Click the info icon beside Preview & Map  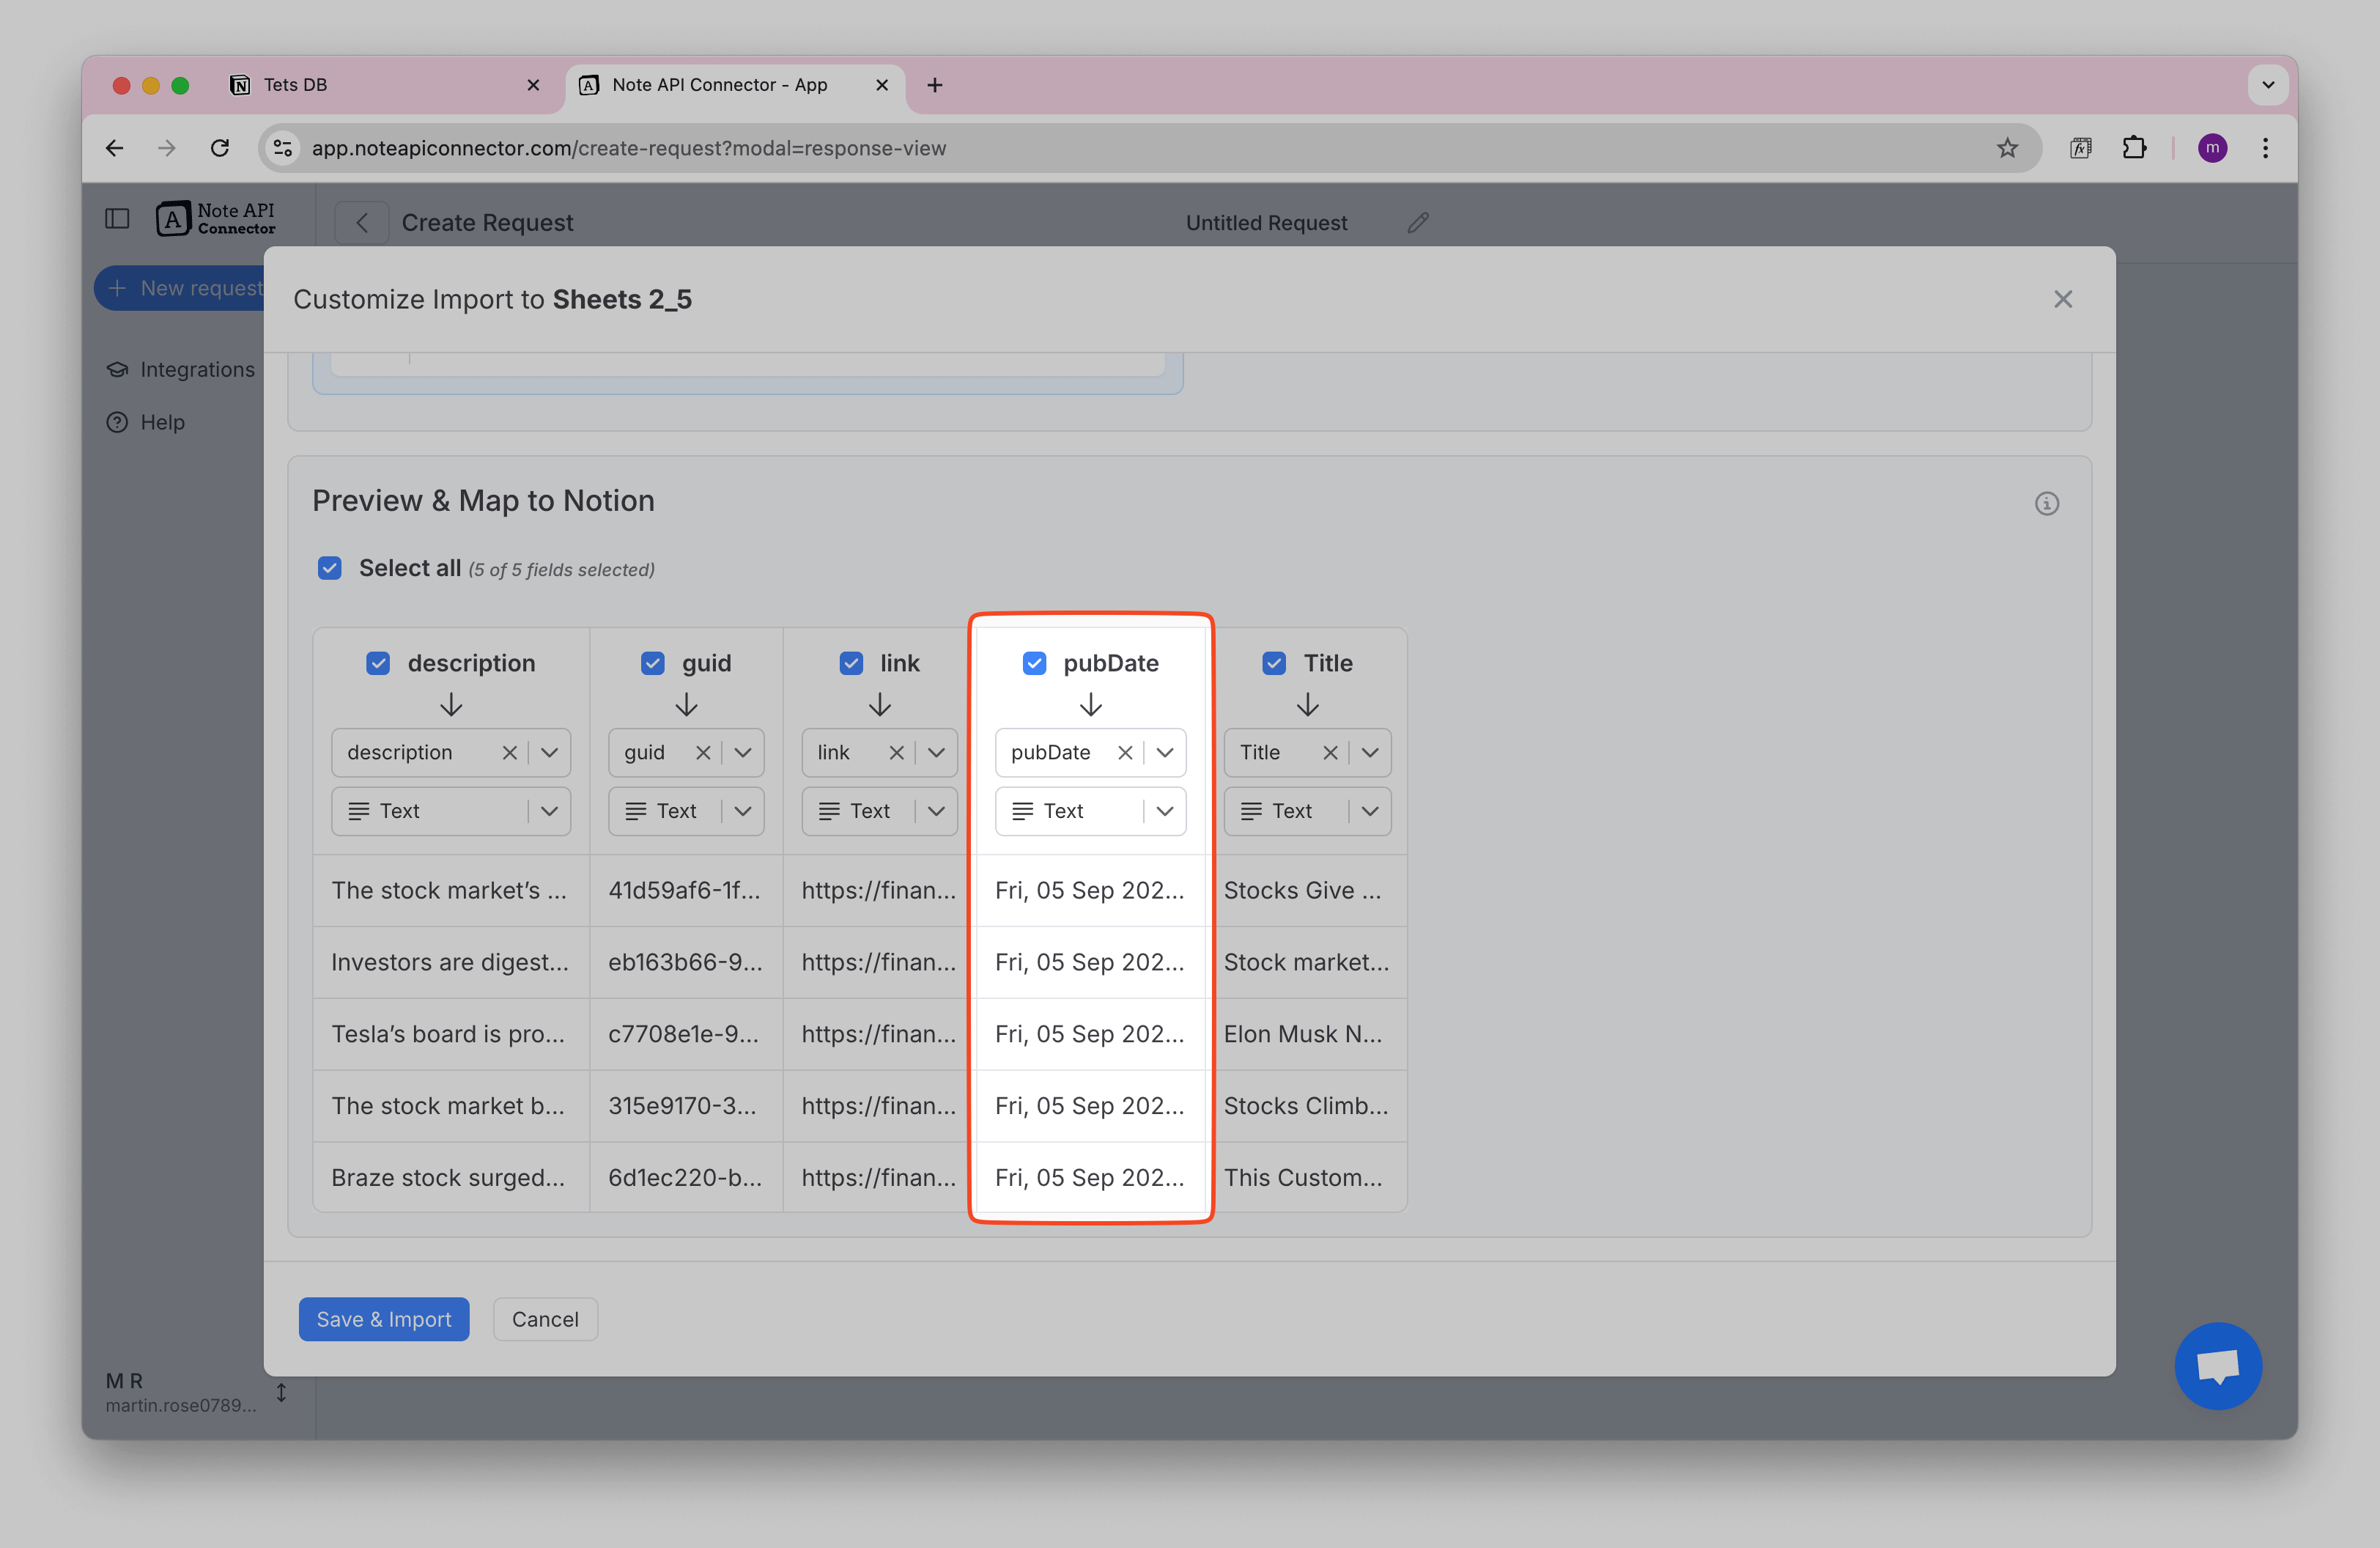tap(2046, 503)
